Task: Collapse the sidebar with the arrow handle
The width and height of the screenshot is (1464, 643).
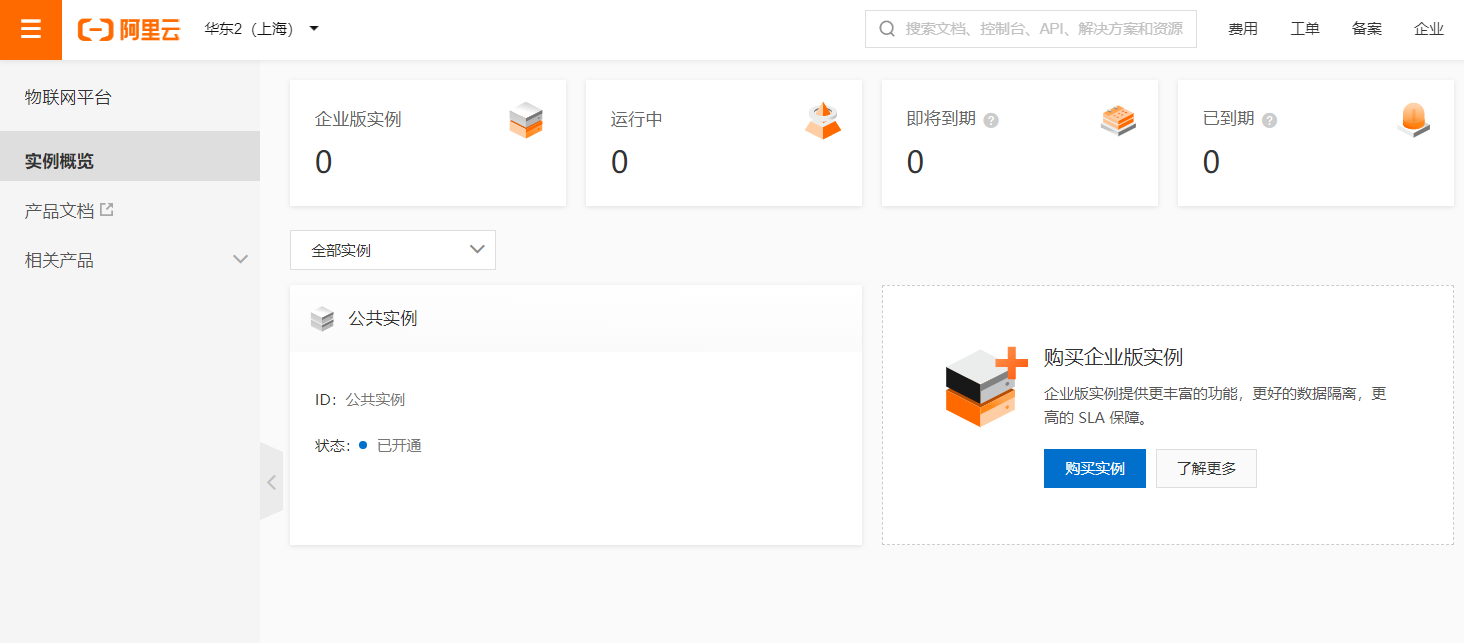Action: click(x=272, y=482)
